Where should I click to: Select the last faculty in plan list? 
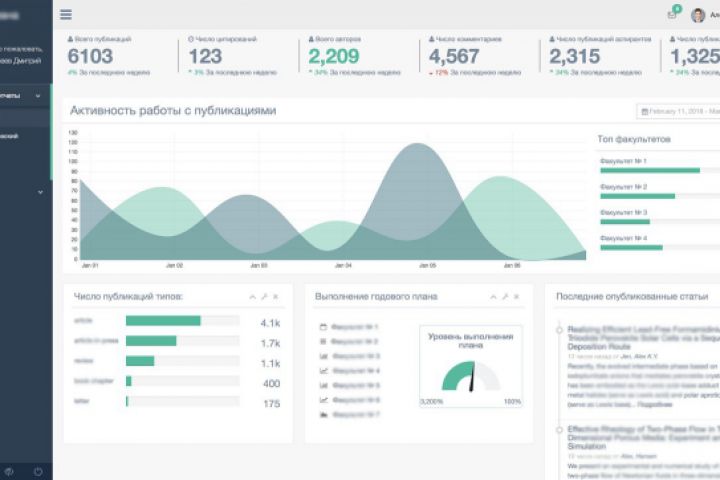[349, 415]
